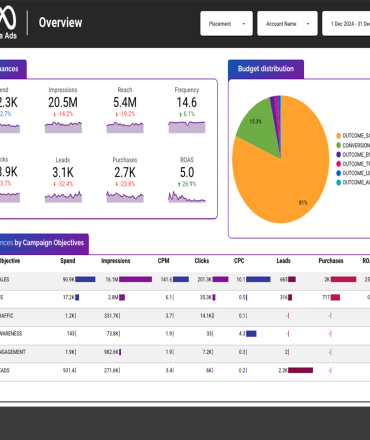The width and height of the screenshot is (370, 440).
Task: Open the Account Name dropdown filter
Action: tap(287, 24)
